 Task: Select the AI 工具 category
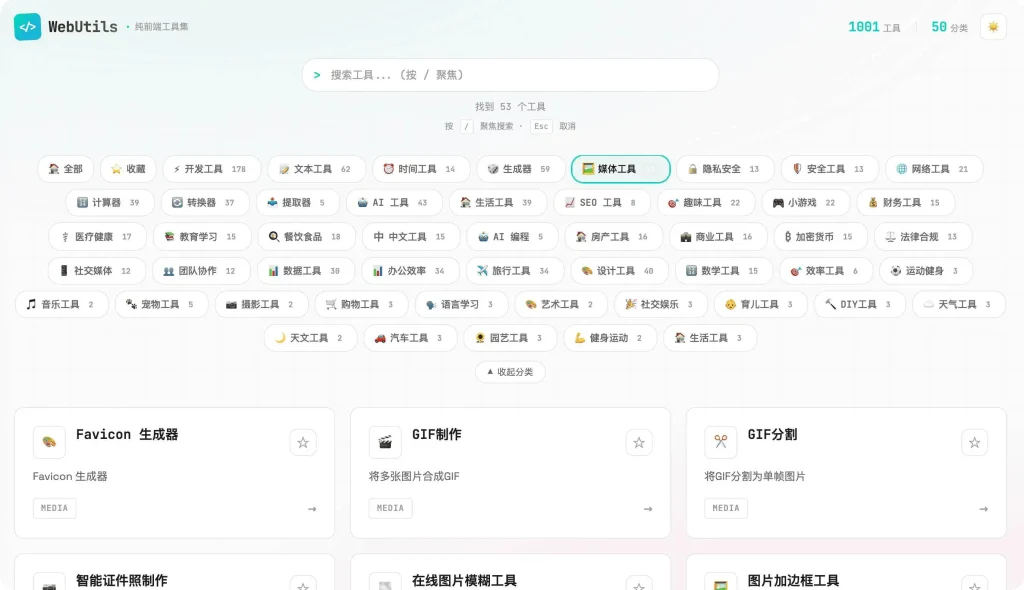click(x=394, y=203)
